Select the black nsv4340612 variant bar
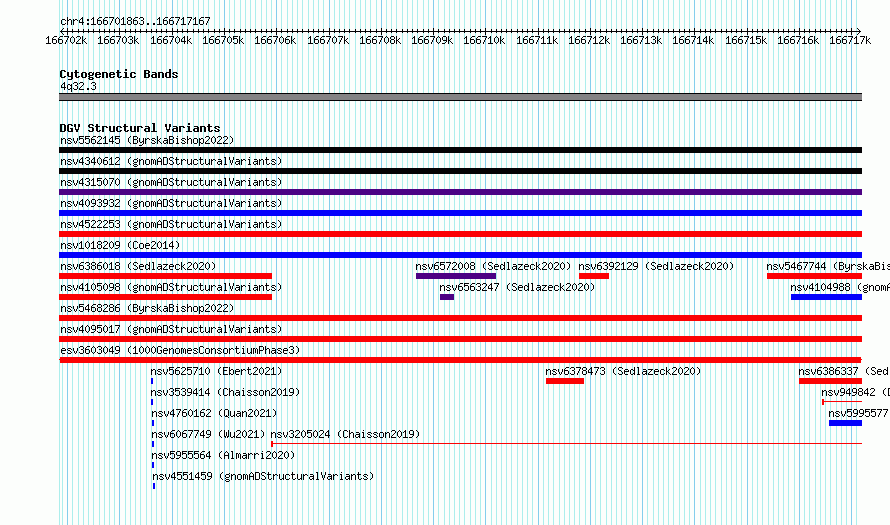The width and height of the screenshot is (890, 525). click(460, 171)
